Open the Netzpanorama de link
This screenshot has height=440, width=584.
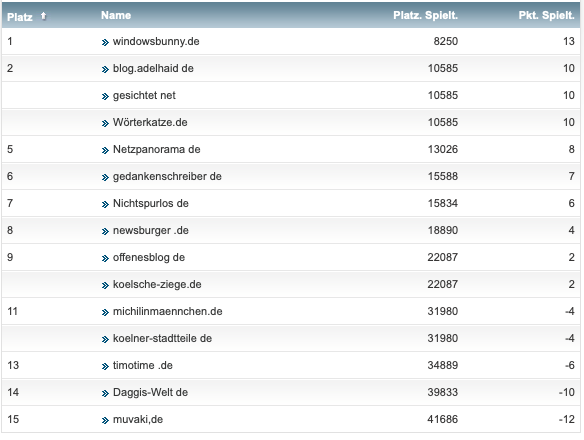tap(156, 149)
